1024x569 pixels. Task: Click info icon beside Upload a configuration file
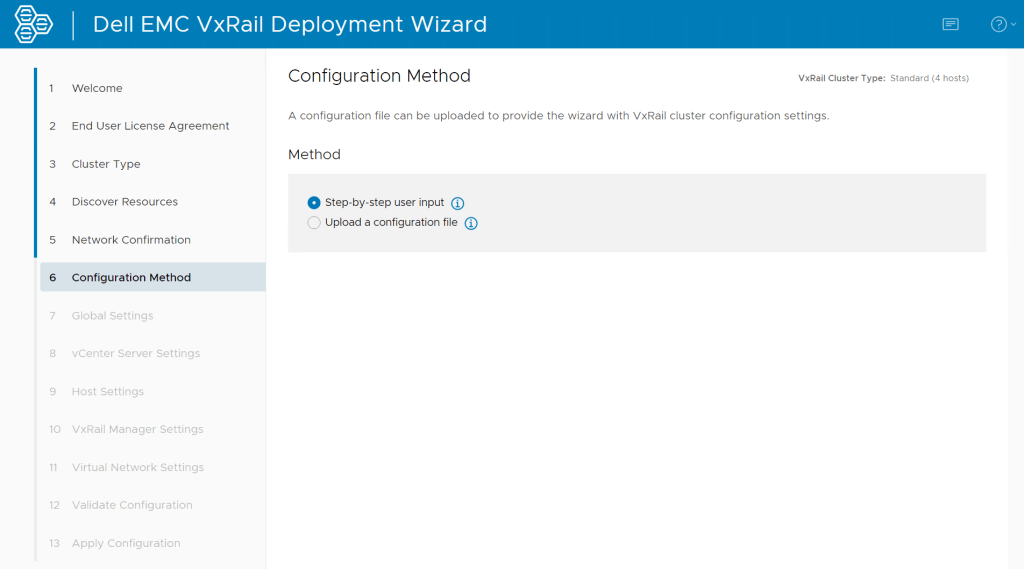pyautogui.click(x=471, y=223)
